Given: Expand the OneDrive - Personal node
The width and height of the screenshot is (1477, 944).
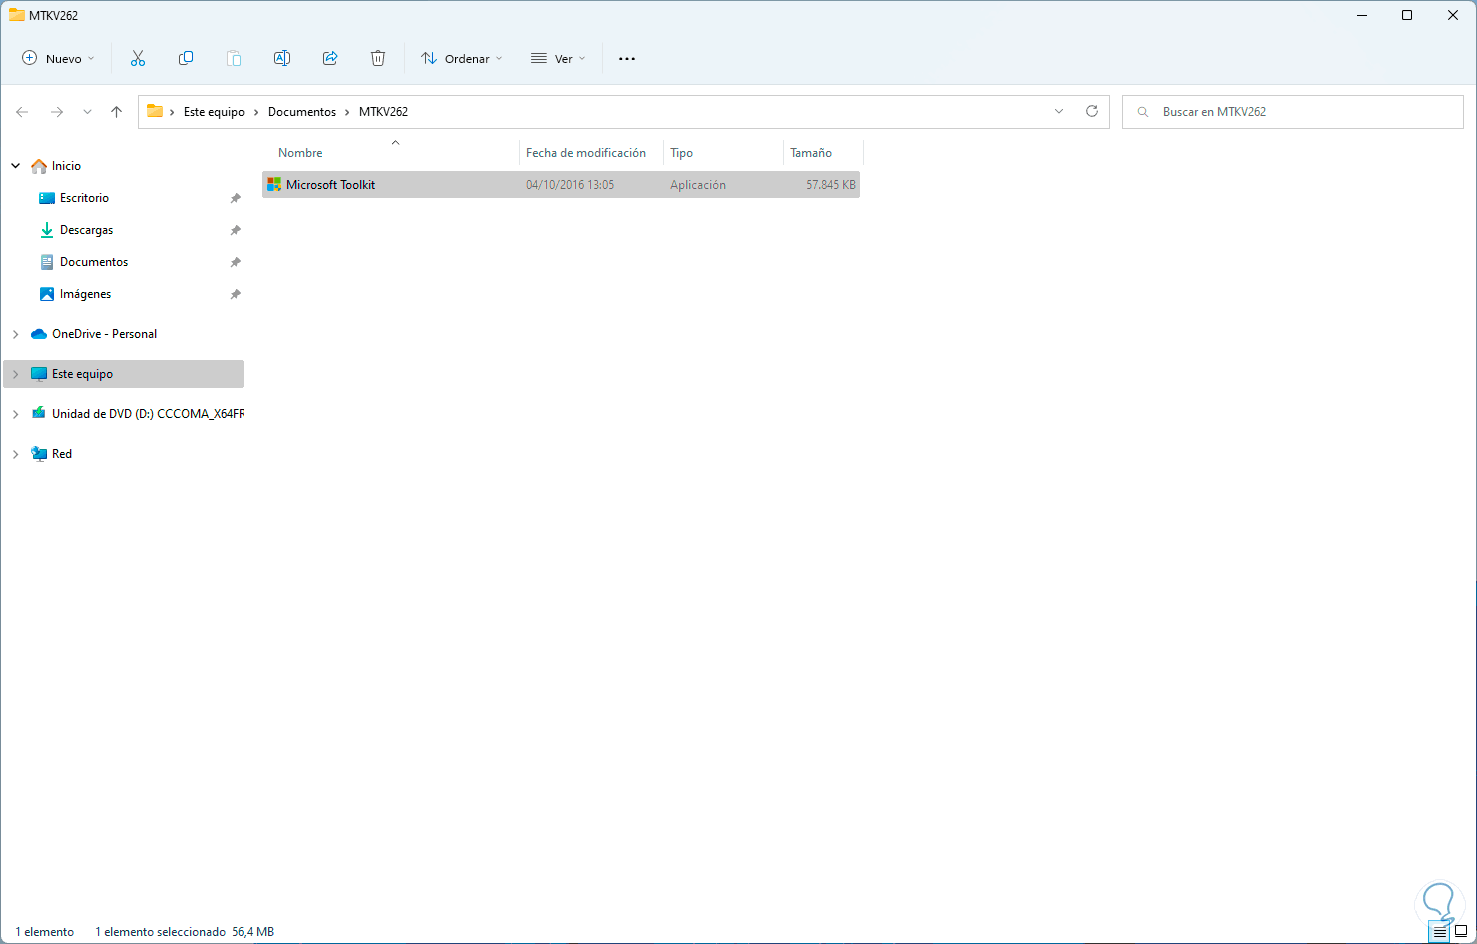Looking at the screenshot, I should 16,334.
